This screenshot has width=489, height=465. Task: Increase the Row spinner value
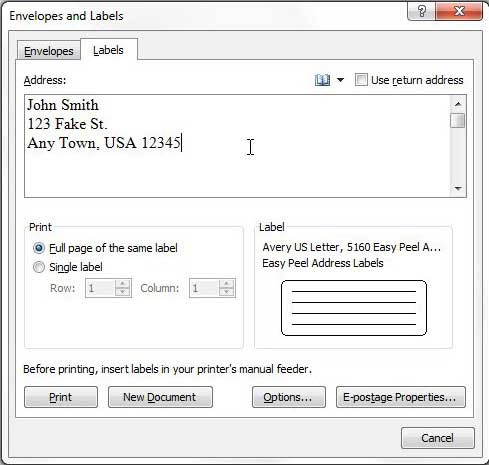123,284
